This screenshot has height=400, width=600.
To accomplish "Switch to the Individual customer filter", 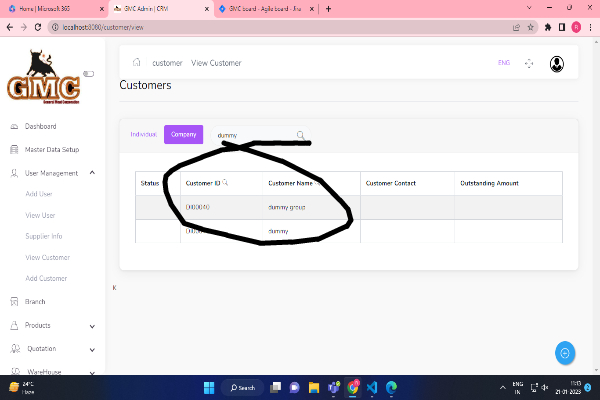I will coord(144,134).
